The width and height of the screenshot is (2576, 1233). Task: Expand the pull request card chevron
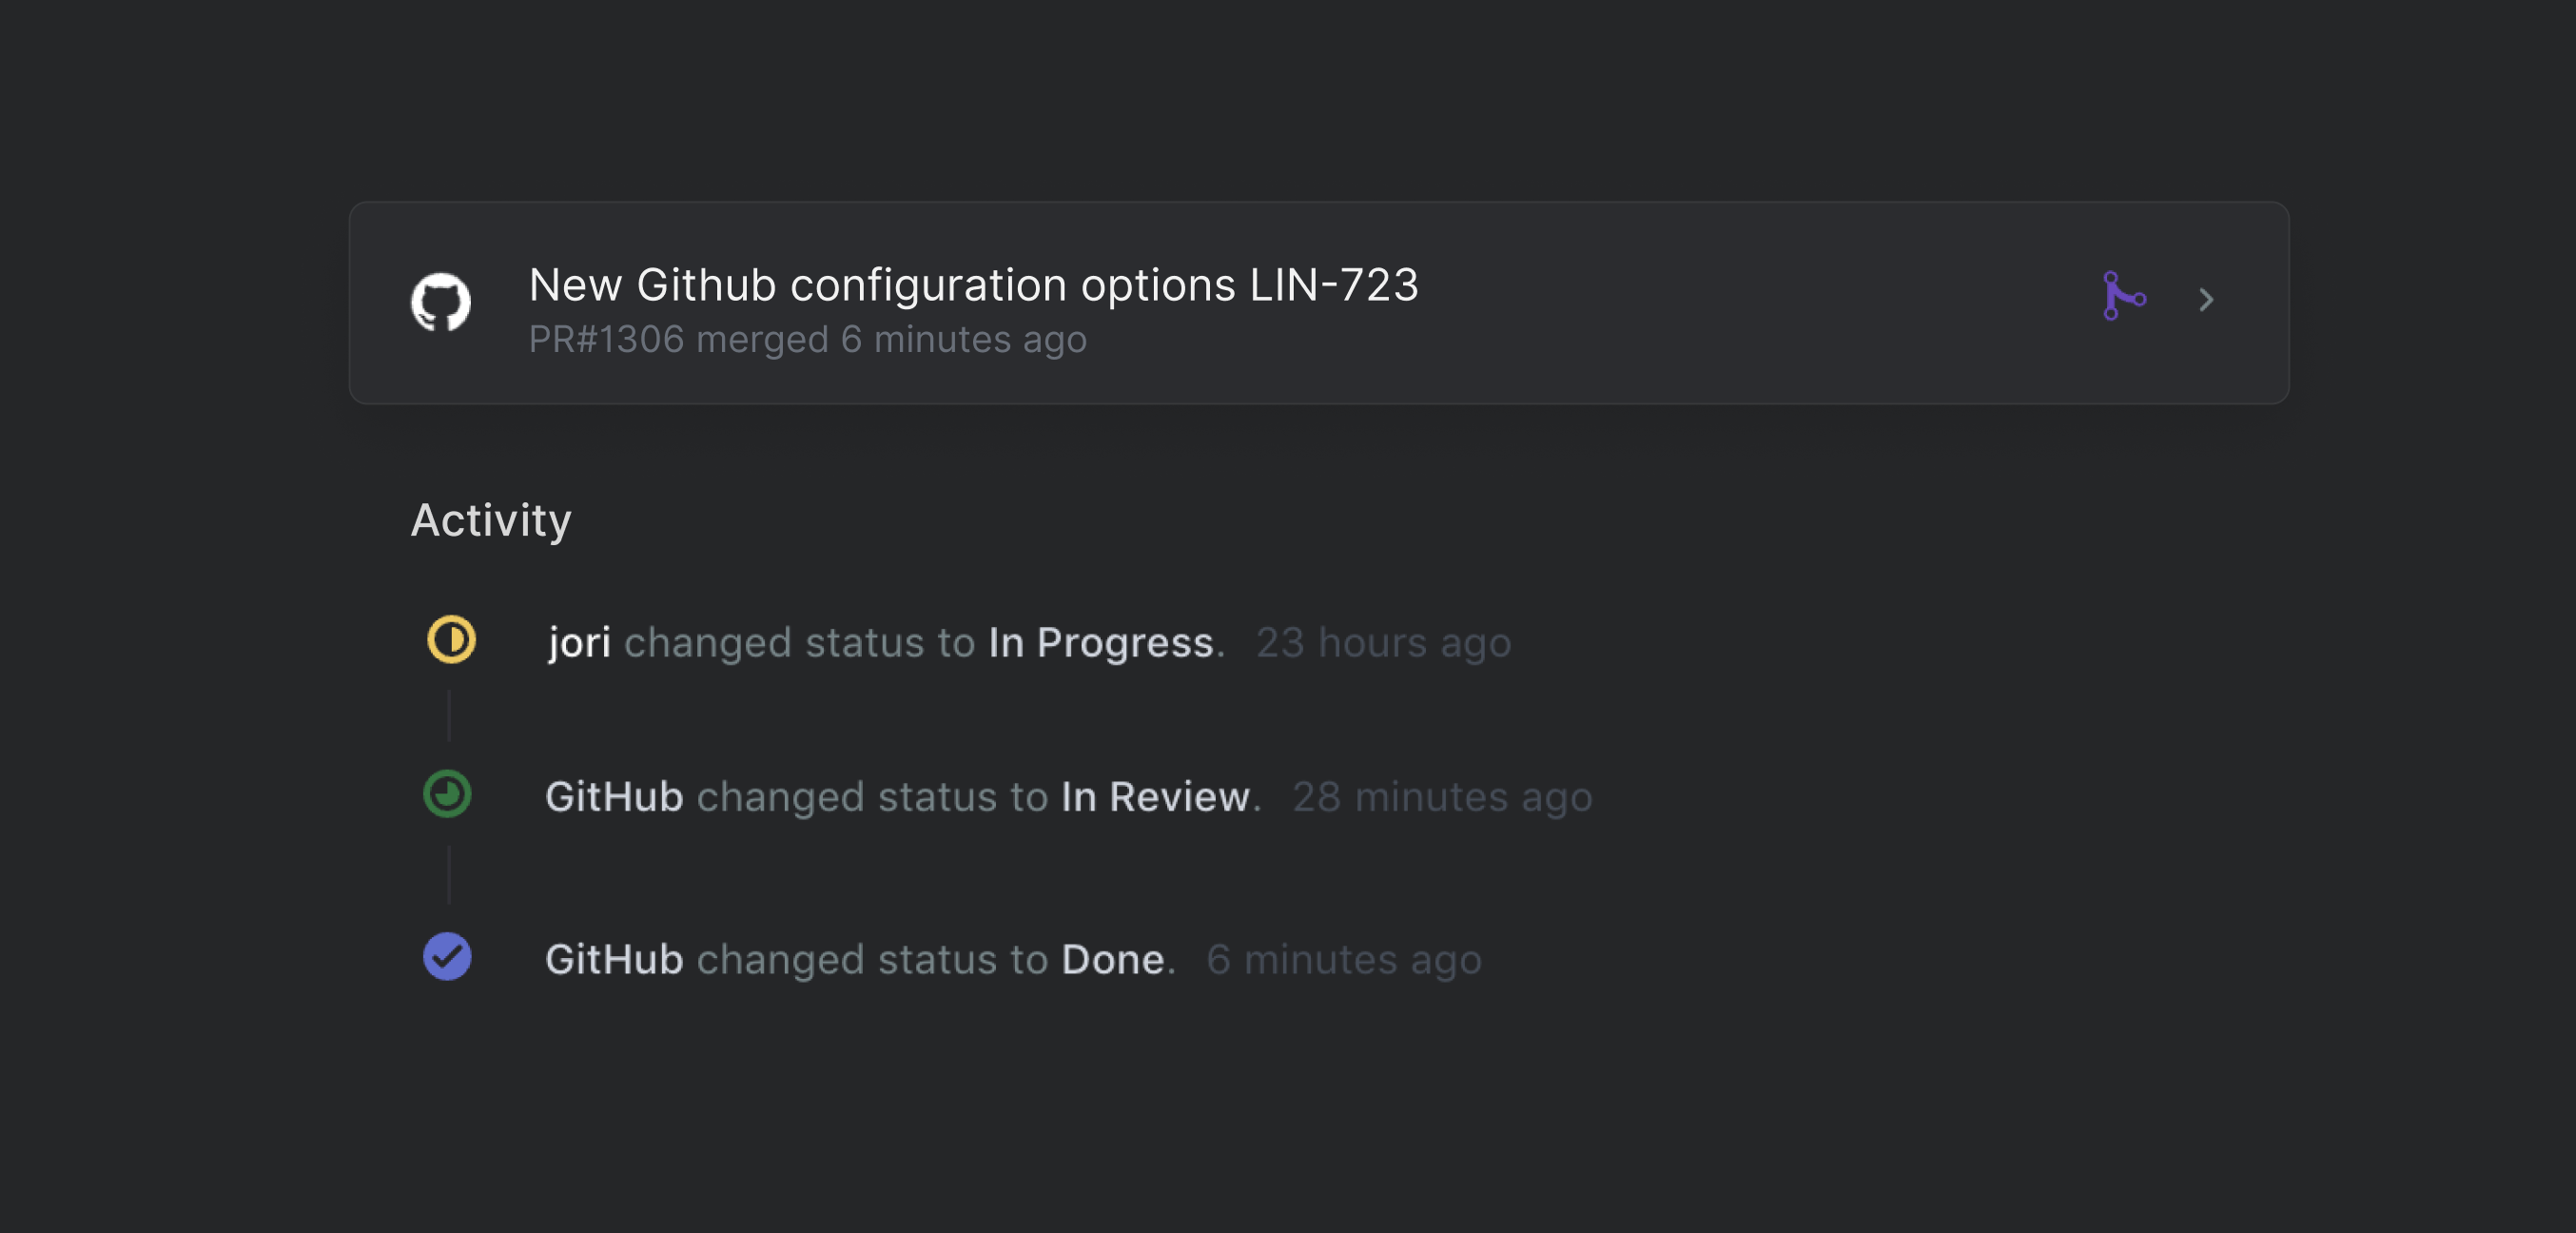(2206, 300)
